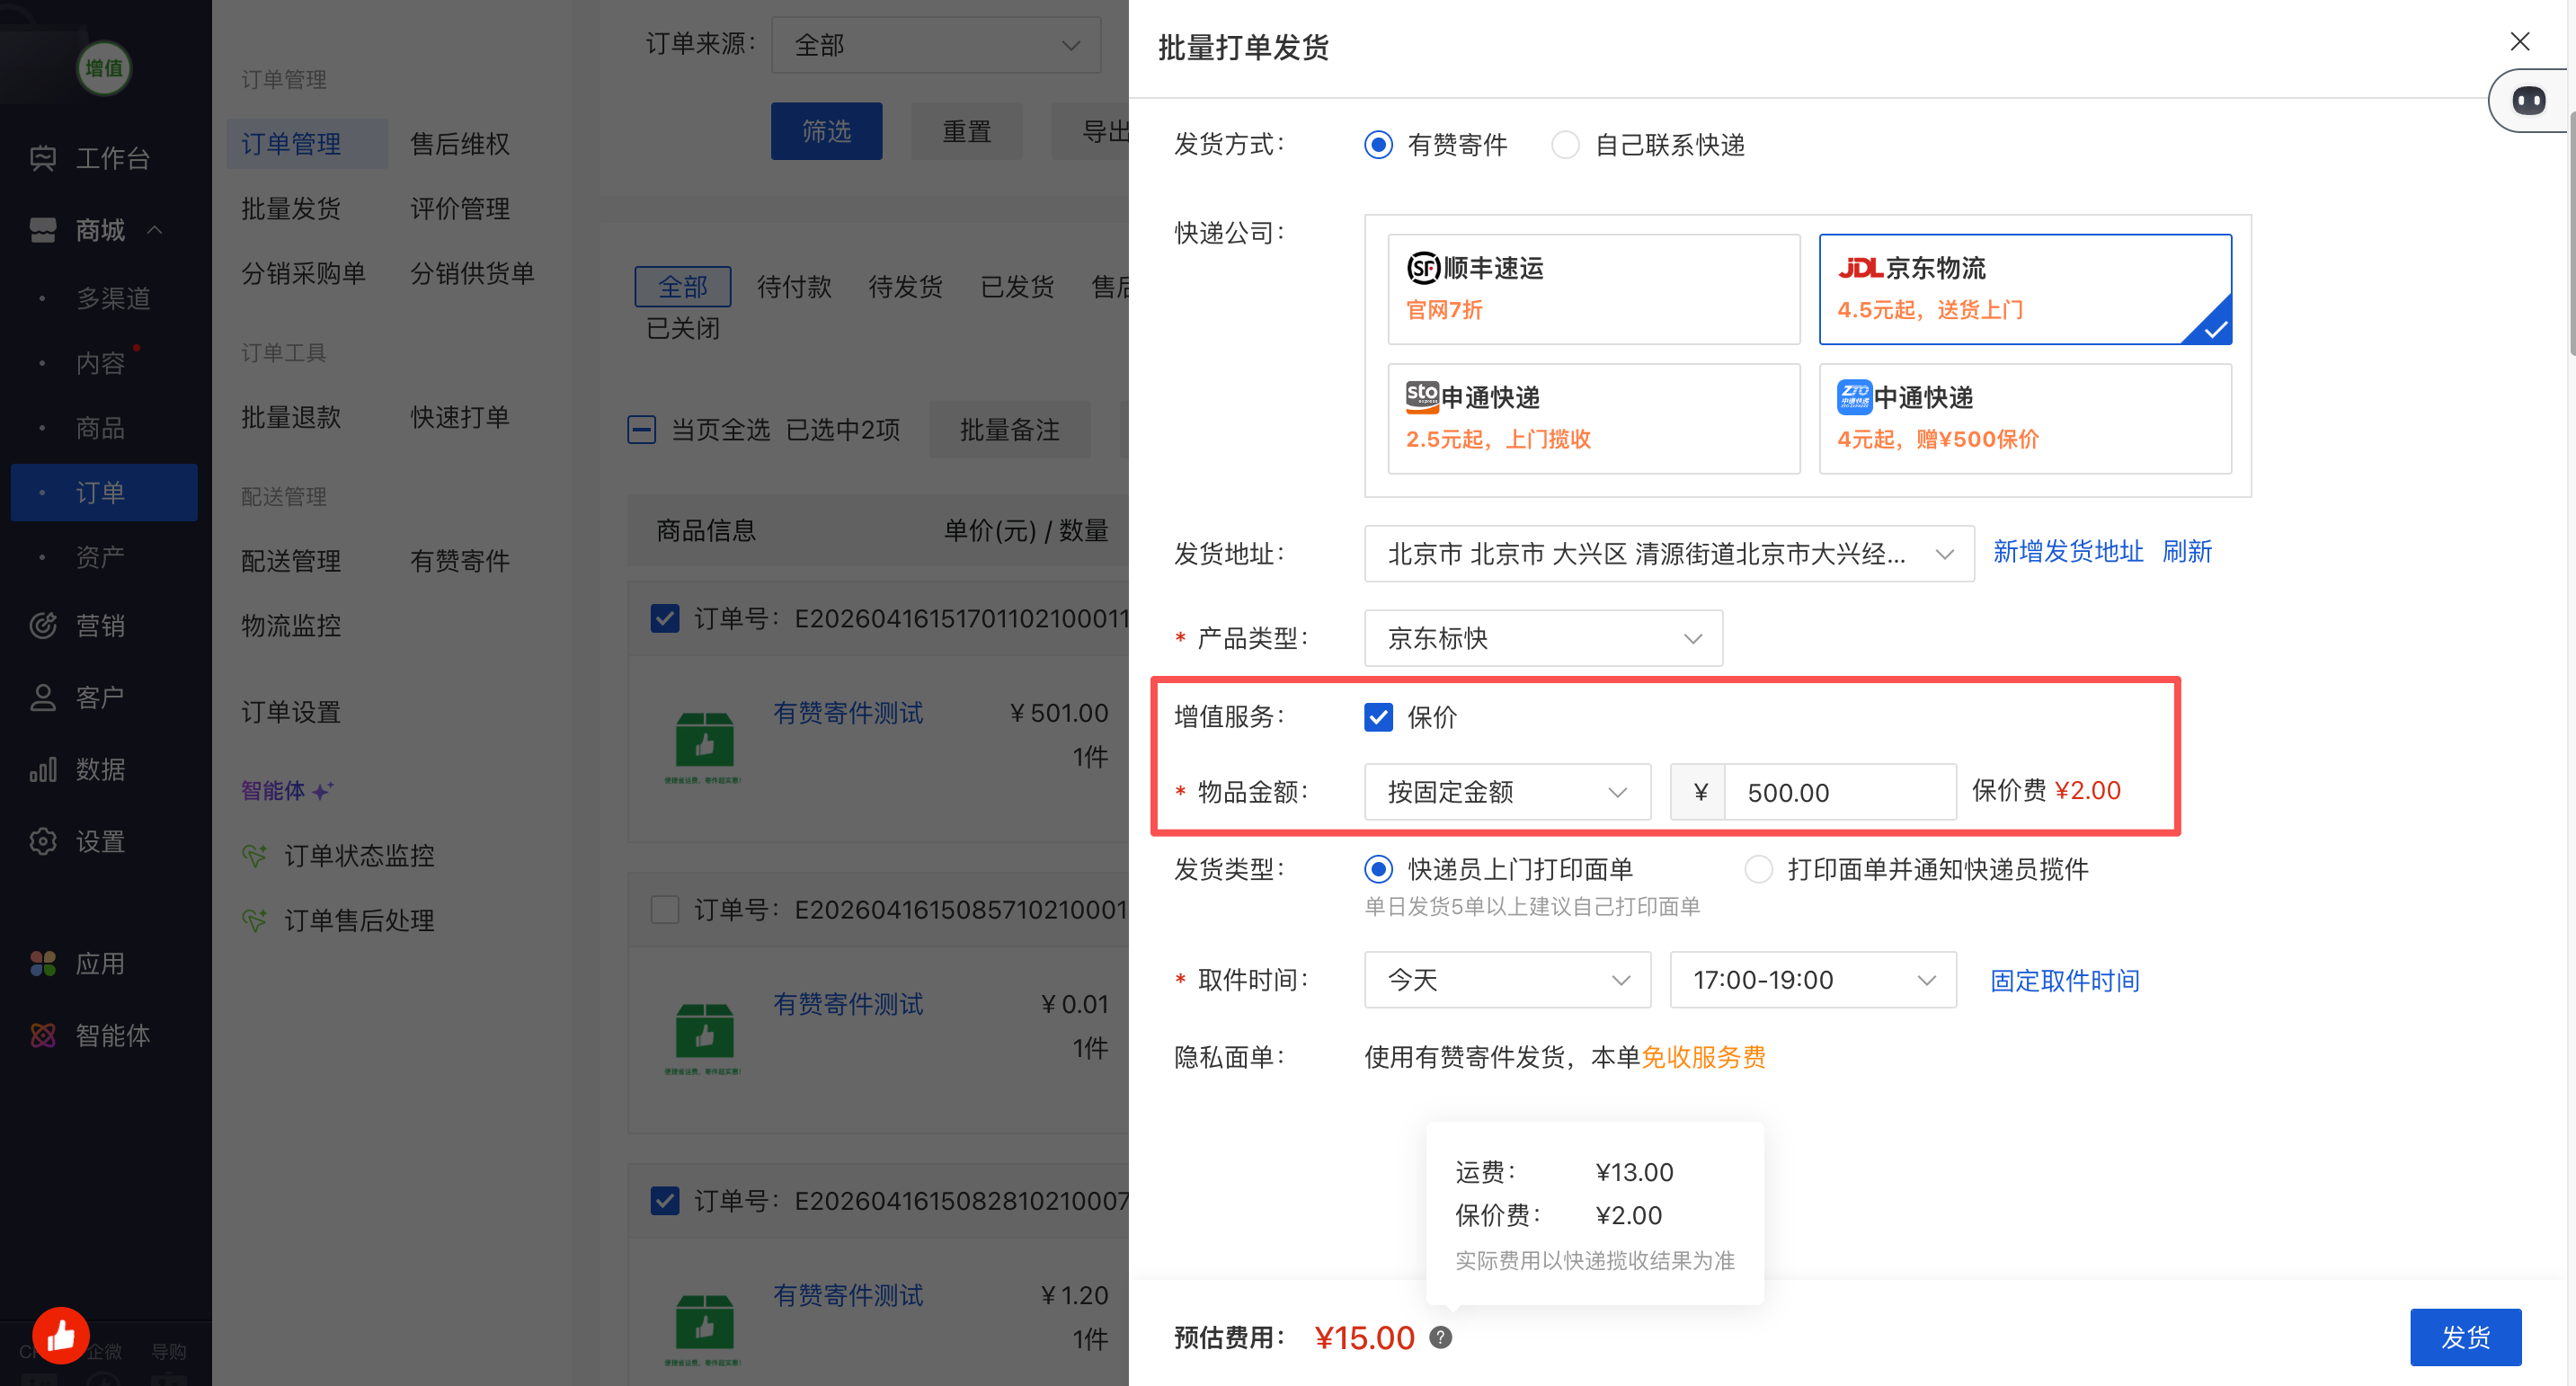Image resolution: width=2576 pixels, height=1386 pixels.
Task: Open 批量发货 in the order menu
Action: click(x=291, y=208)
